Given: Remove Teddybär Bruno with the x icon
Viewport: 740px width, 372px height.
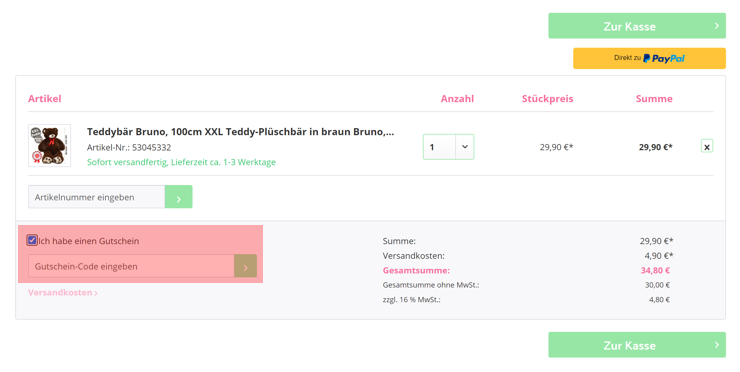Looking at the screenshot, I should [706, 147].
